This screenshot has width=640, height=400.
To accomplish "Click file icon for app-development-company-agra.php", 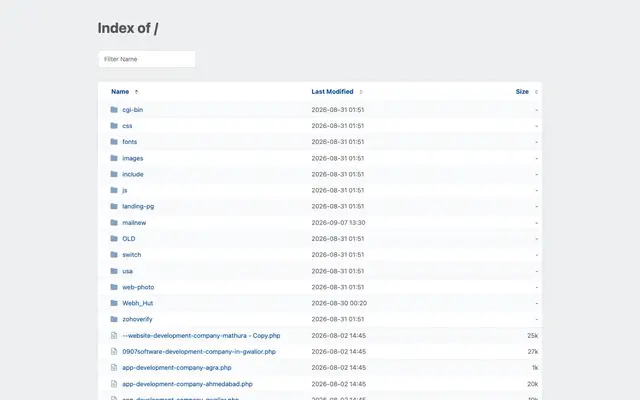I will pyautogui.click(x=114, y=368).
